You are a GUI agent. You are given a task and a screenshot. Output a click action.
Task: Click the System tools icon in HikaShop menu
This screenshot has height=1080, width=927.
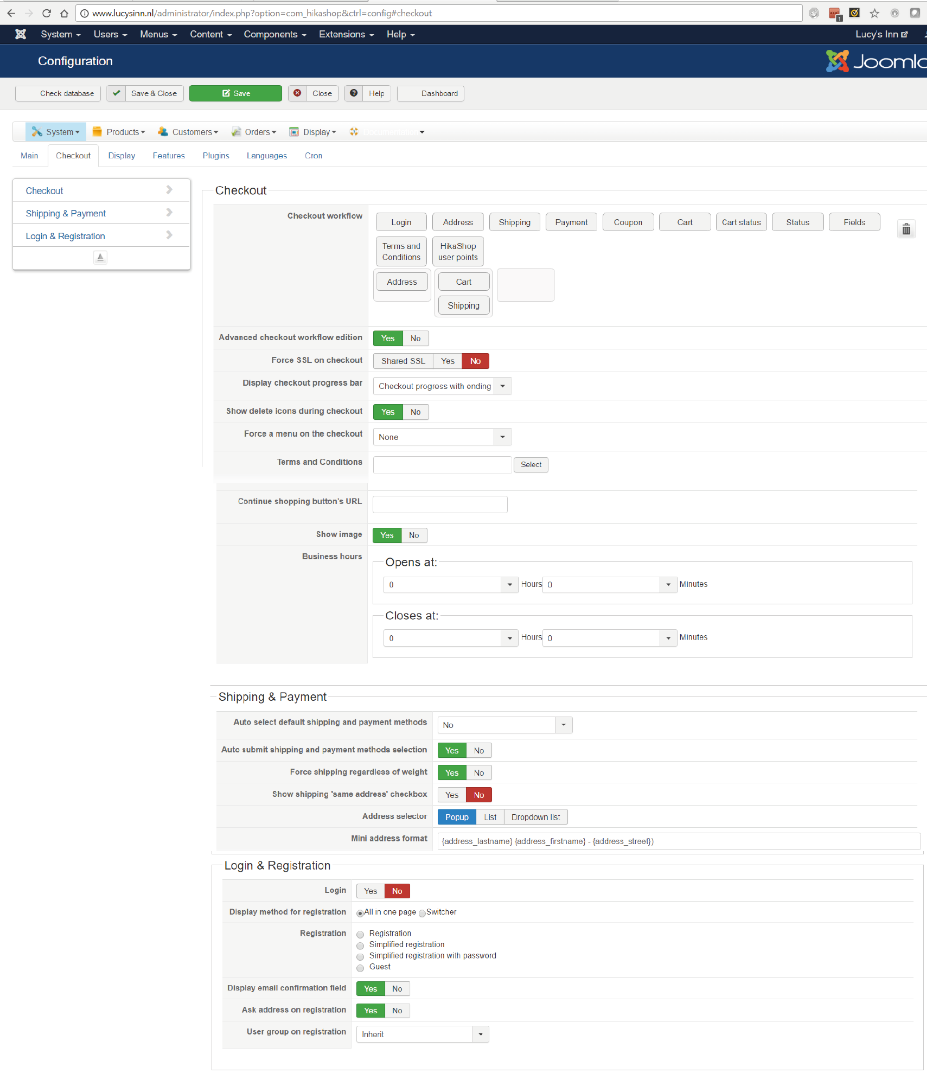(x=37, y=132)
